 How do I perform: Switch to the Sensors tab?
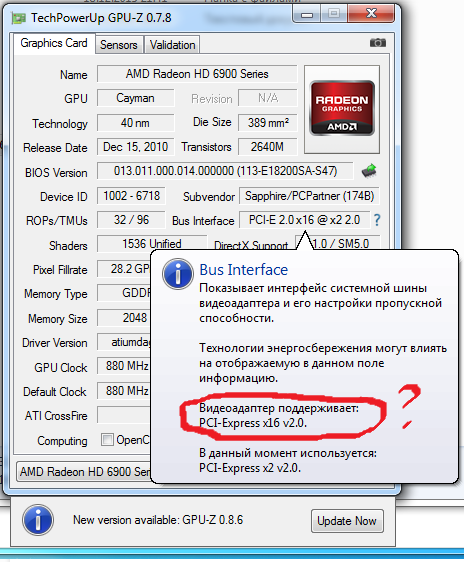point(119,45)
